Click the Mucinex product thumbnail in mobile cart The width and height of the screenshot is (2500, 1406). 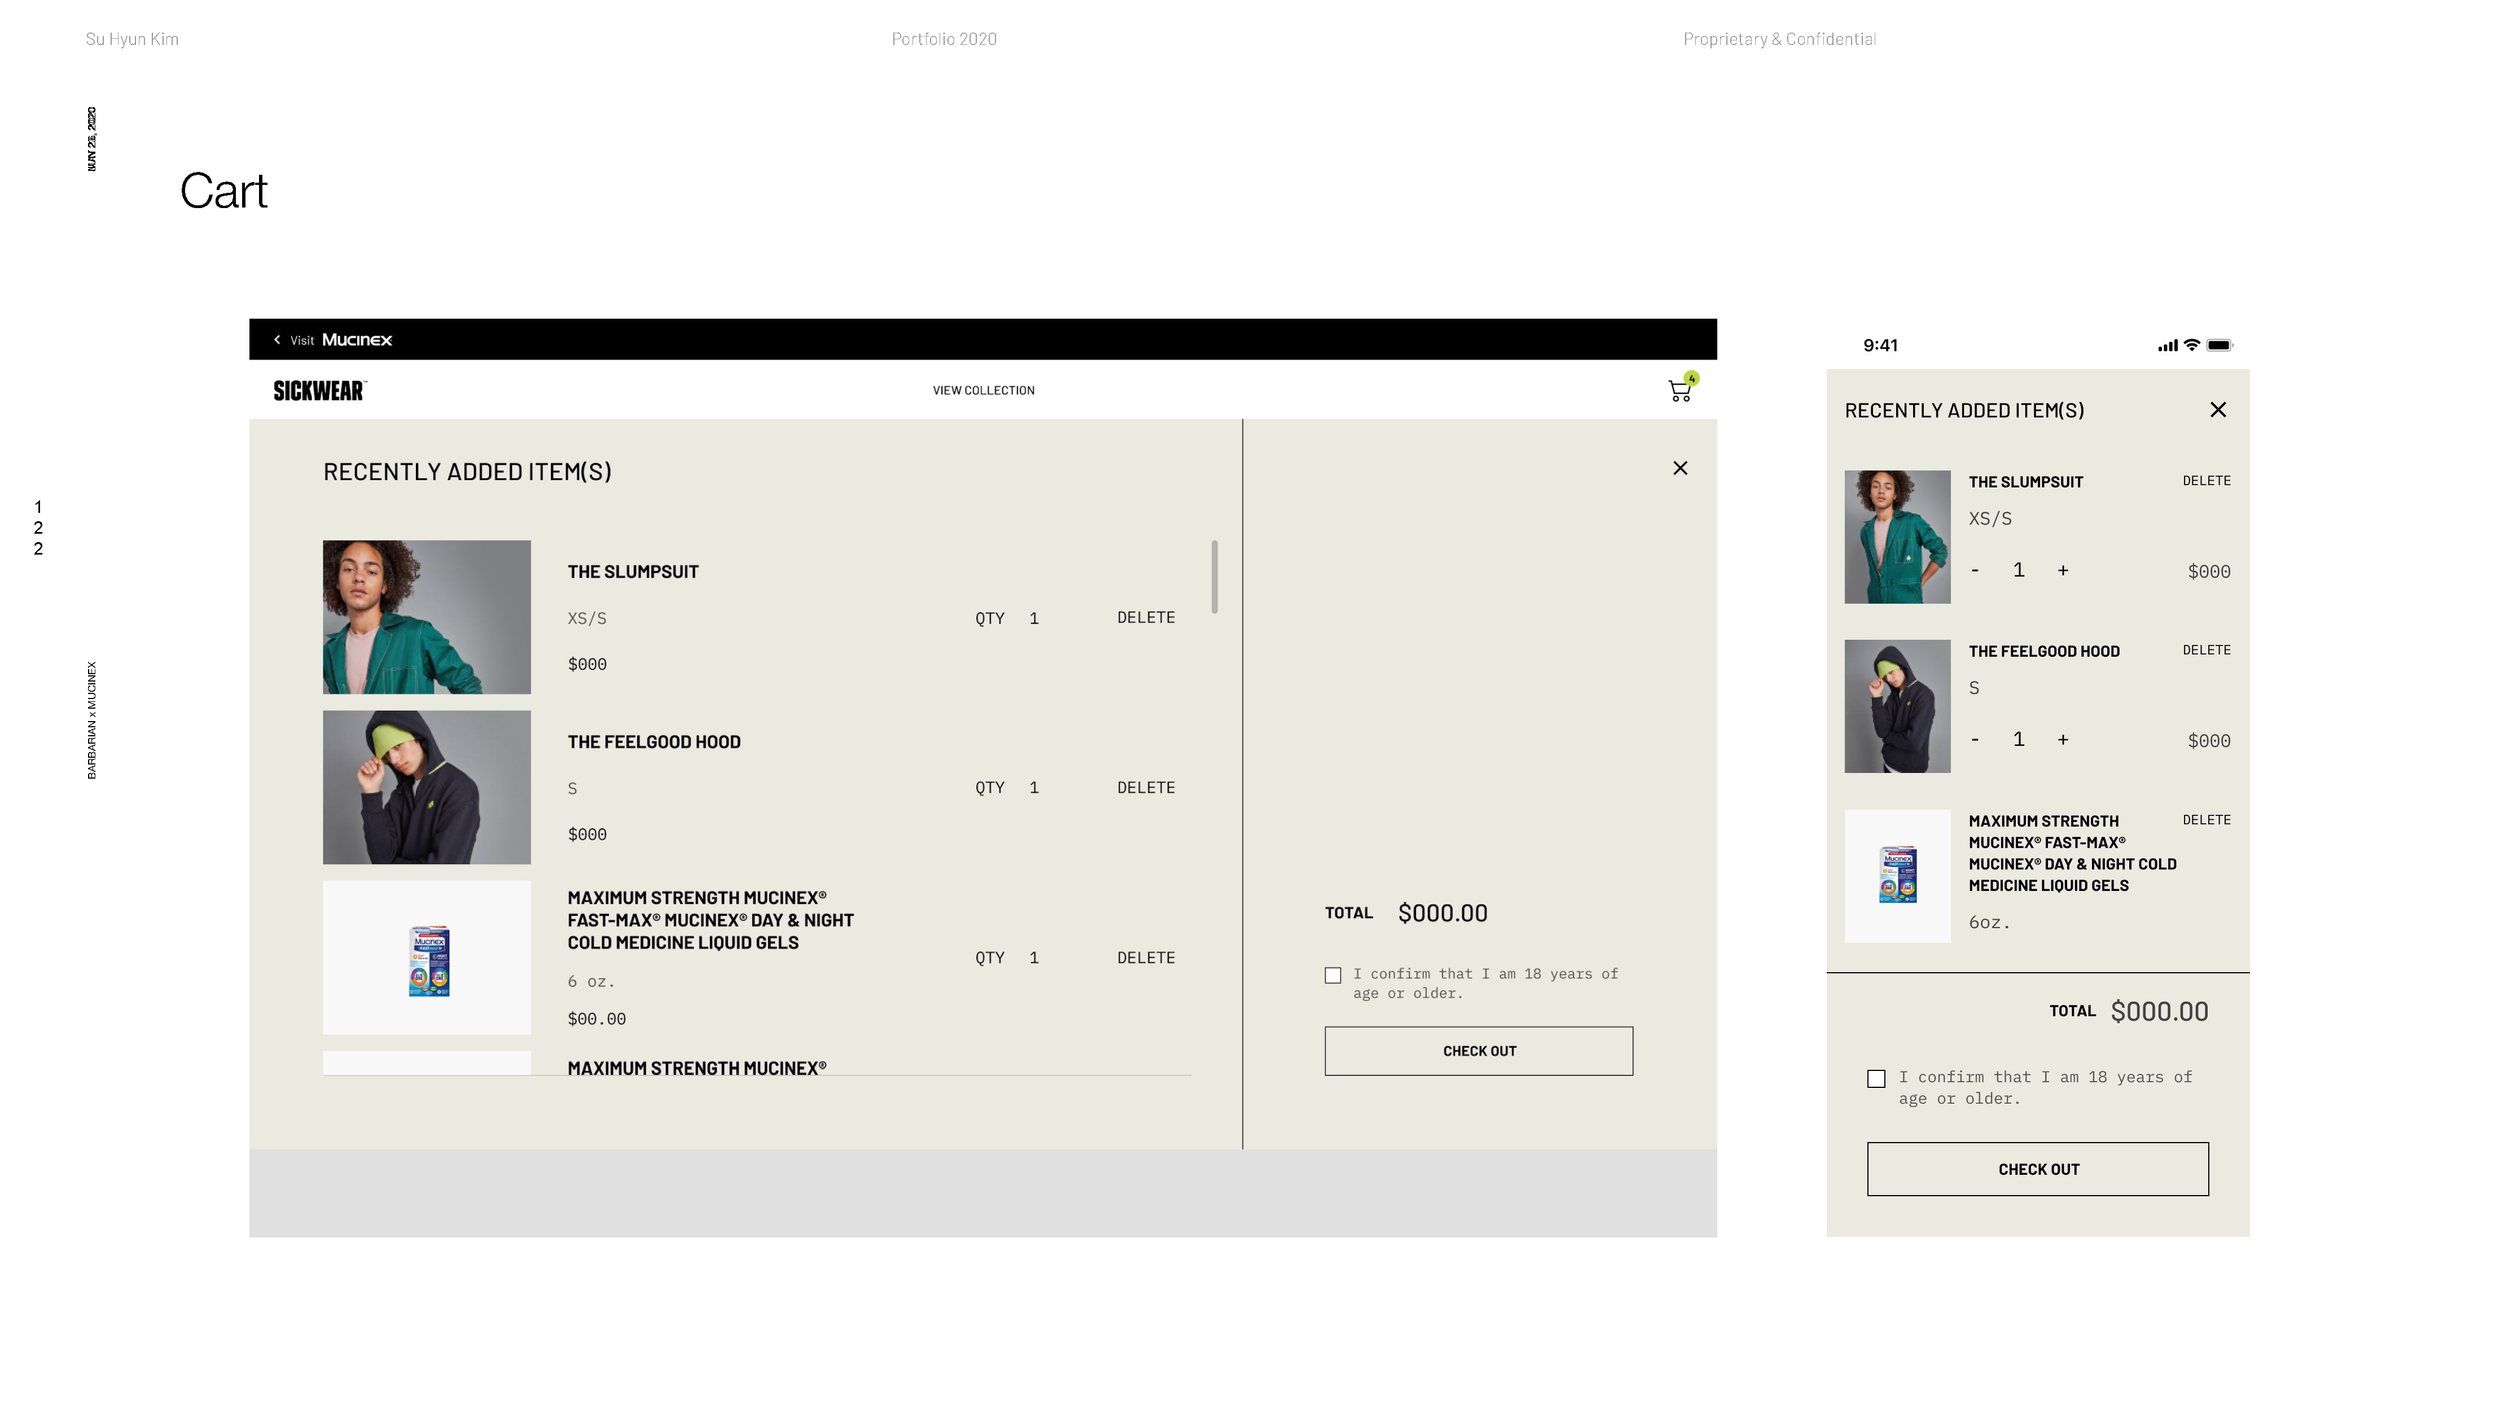[x=1897, y=876]
